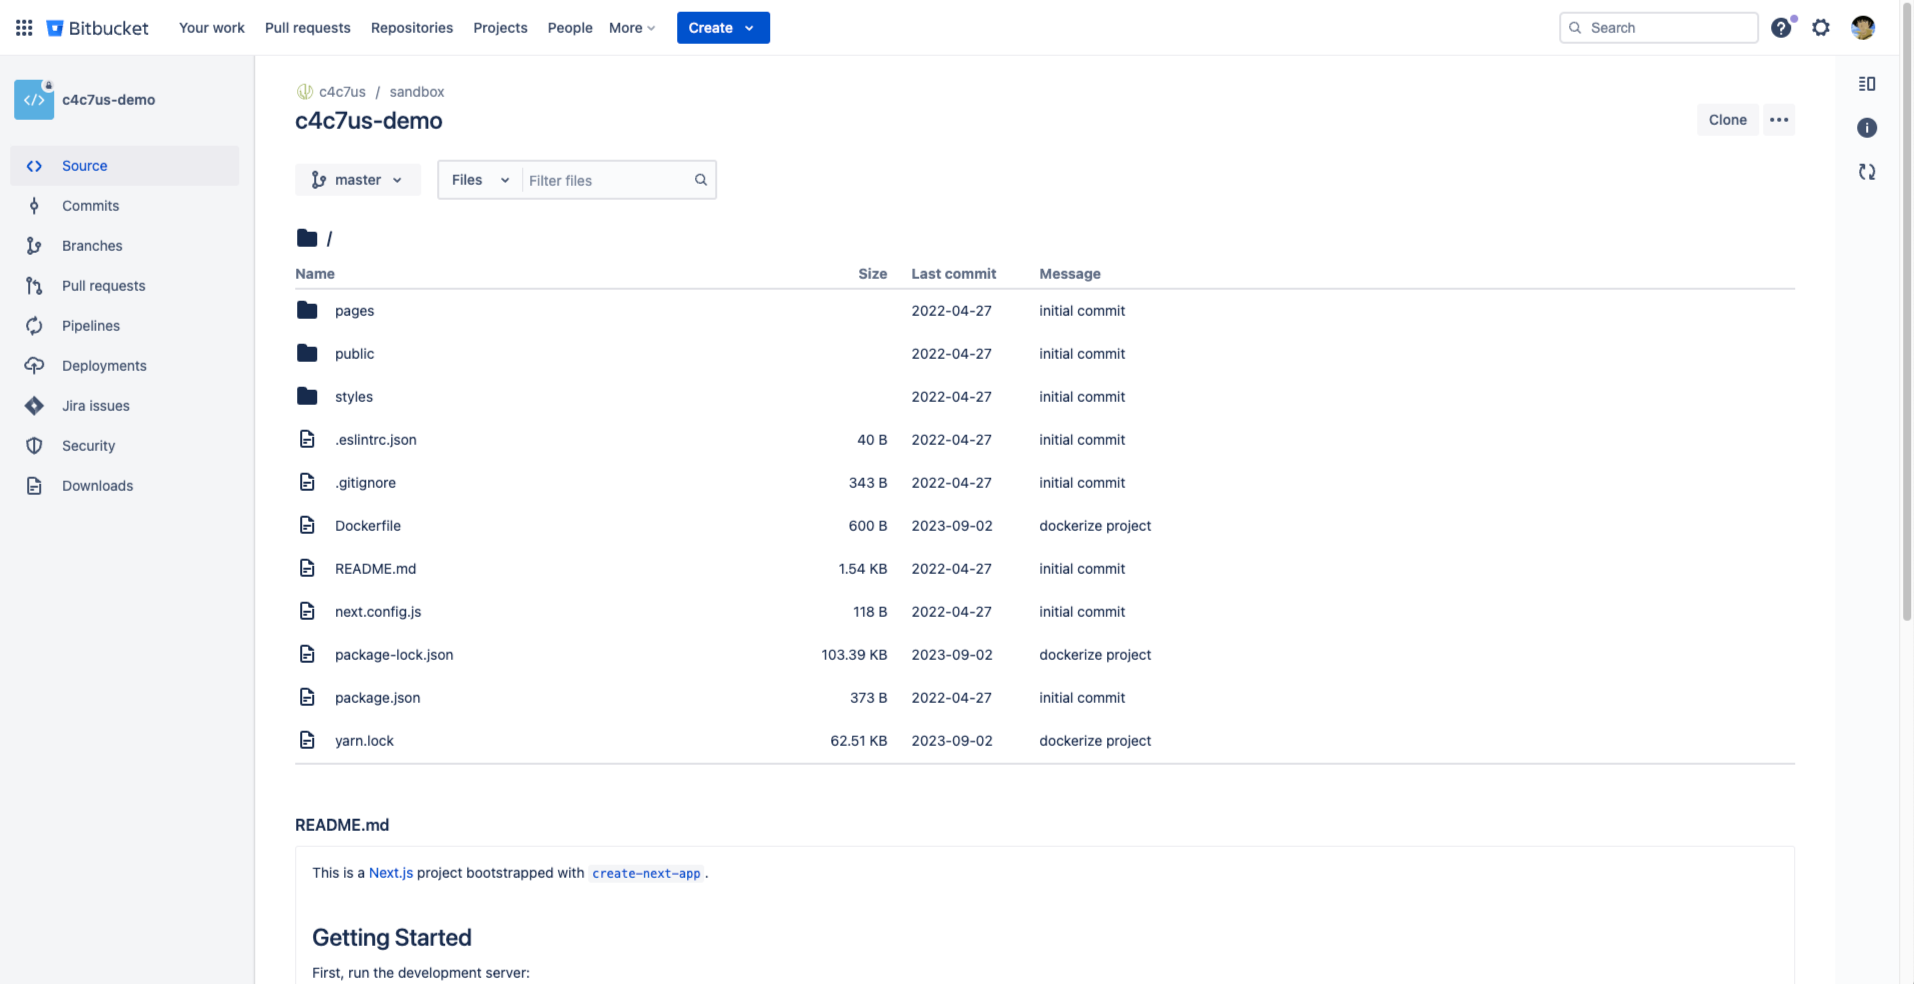
Task: Open the Files type dropdown
Action: (480, 180)
